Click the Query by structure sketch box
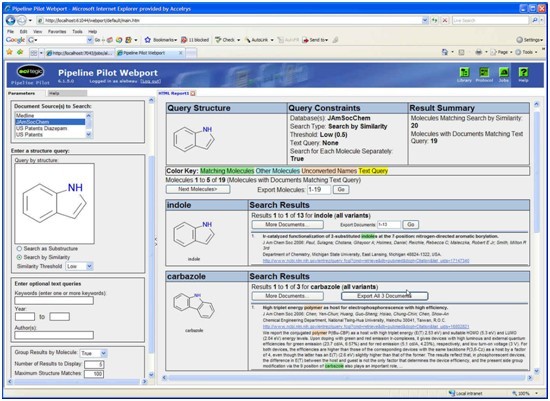550x401 pixels. point(54,203)
